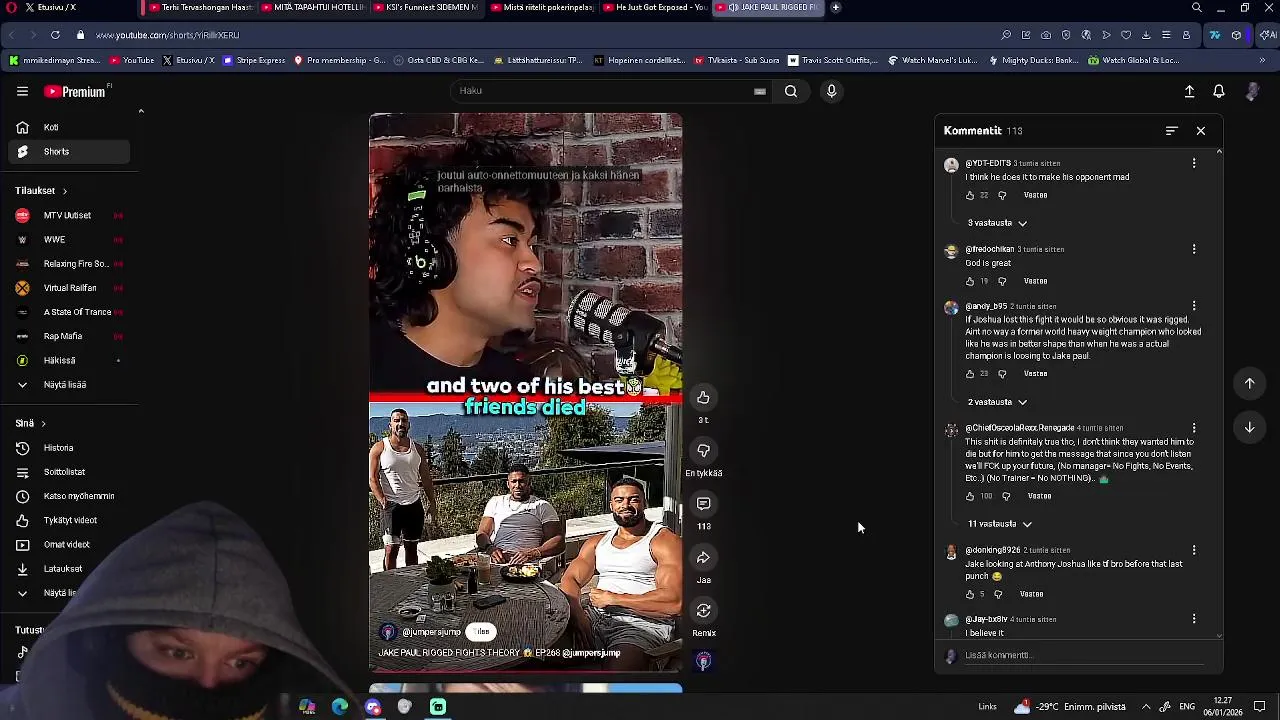Screen dimensions: 1280x720
Task: Open MTV Uutiset channel
Action: point(65,215)
